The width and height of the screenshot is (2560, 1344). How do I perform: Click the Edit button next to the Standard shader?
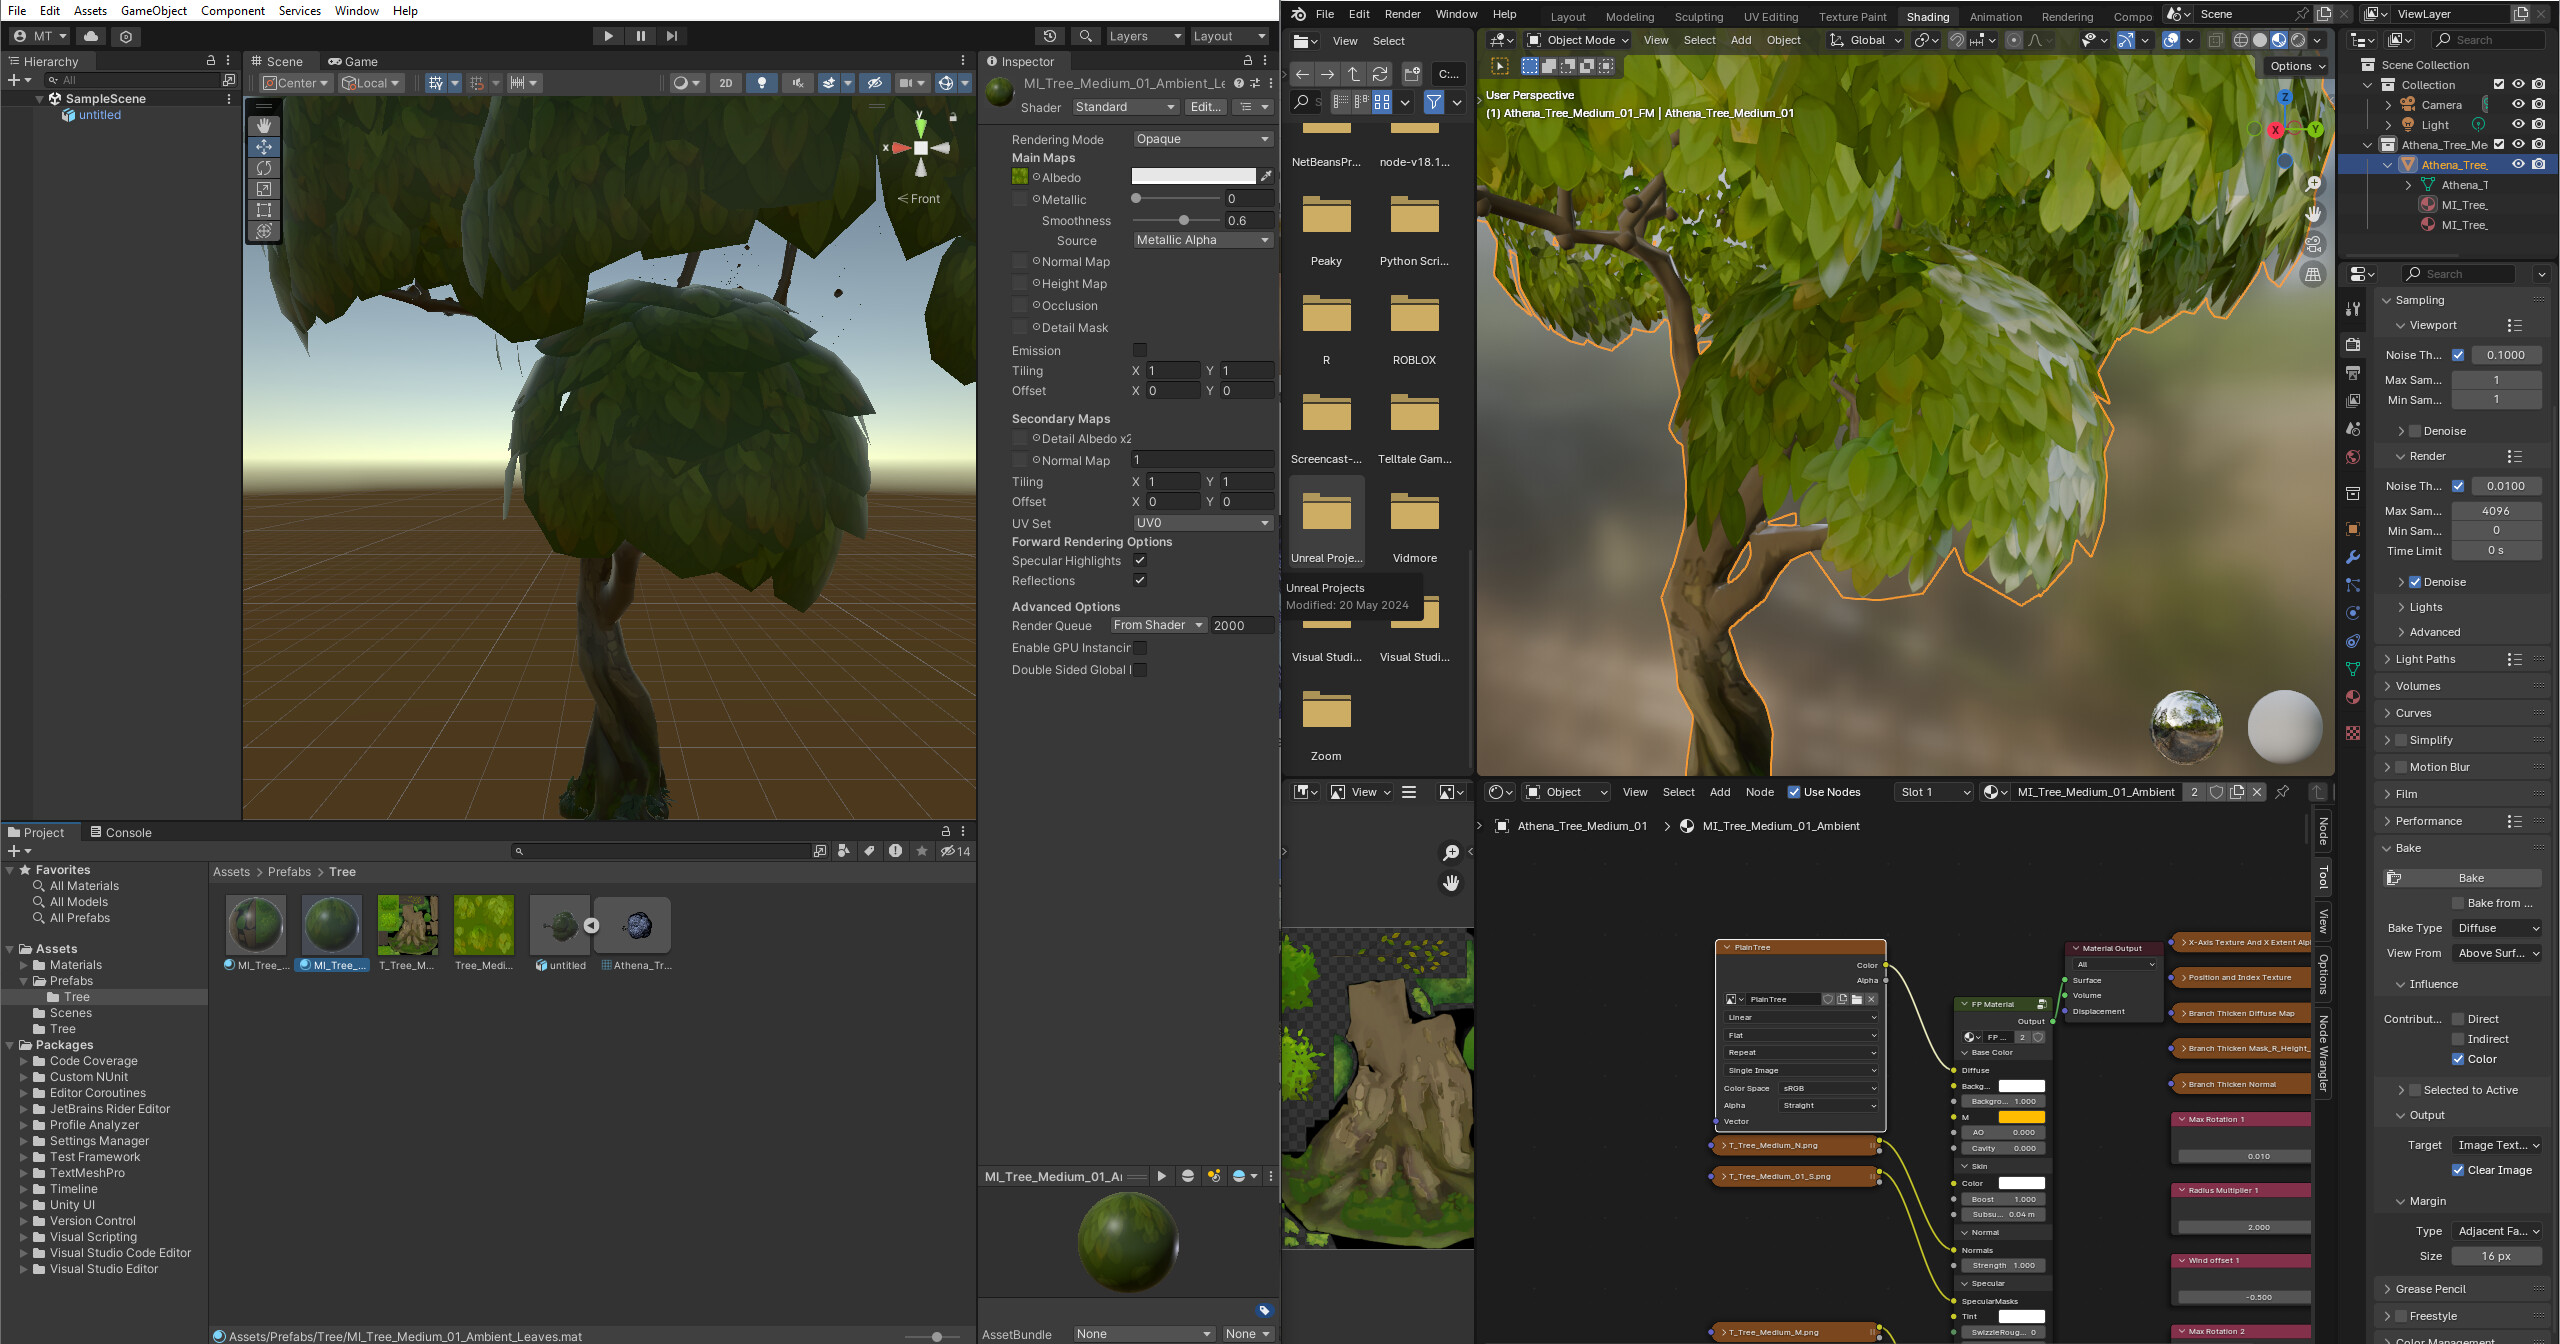[1204, 107]
